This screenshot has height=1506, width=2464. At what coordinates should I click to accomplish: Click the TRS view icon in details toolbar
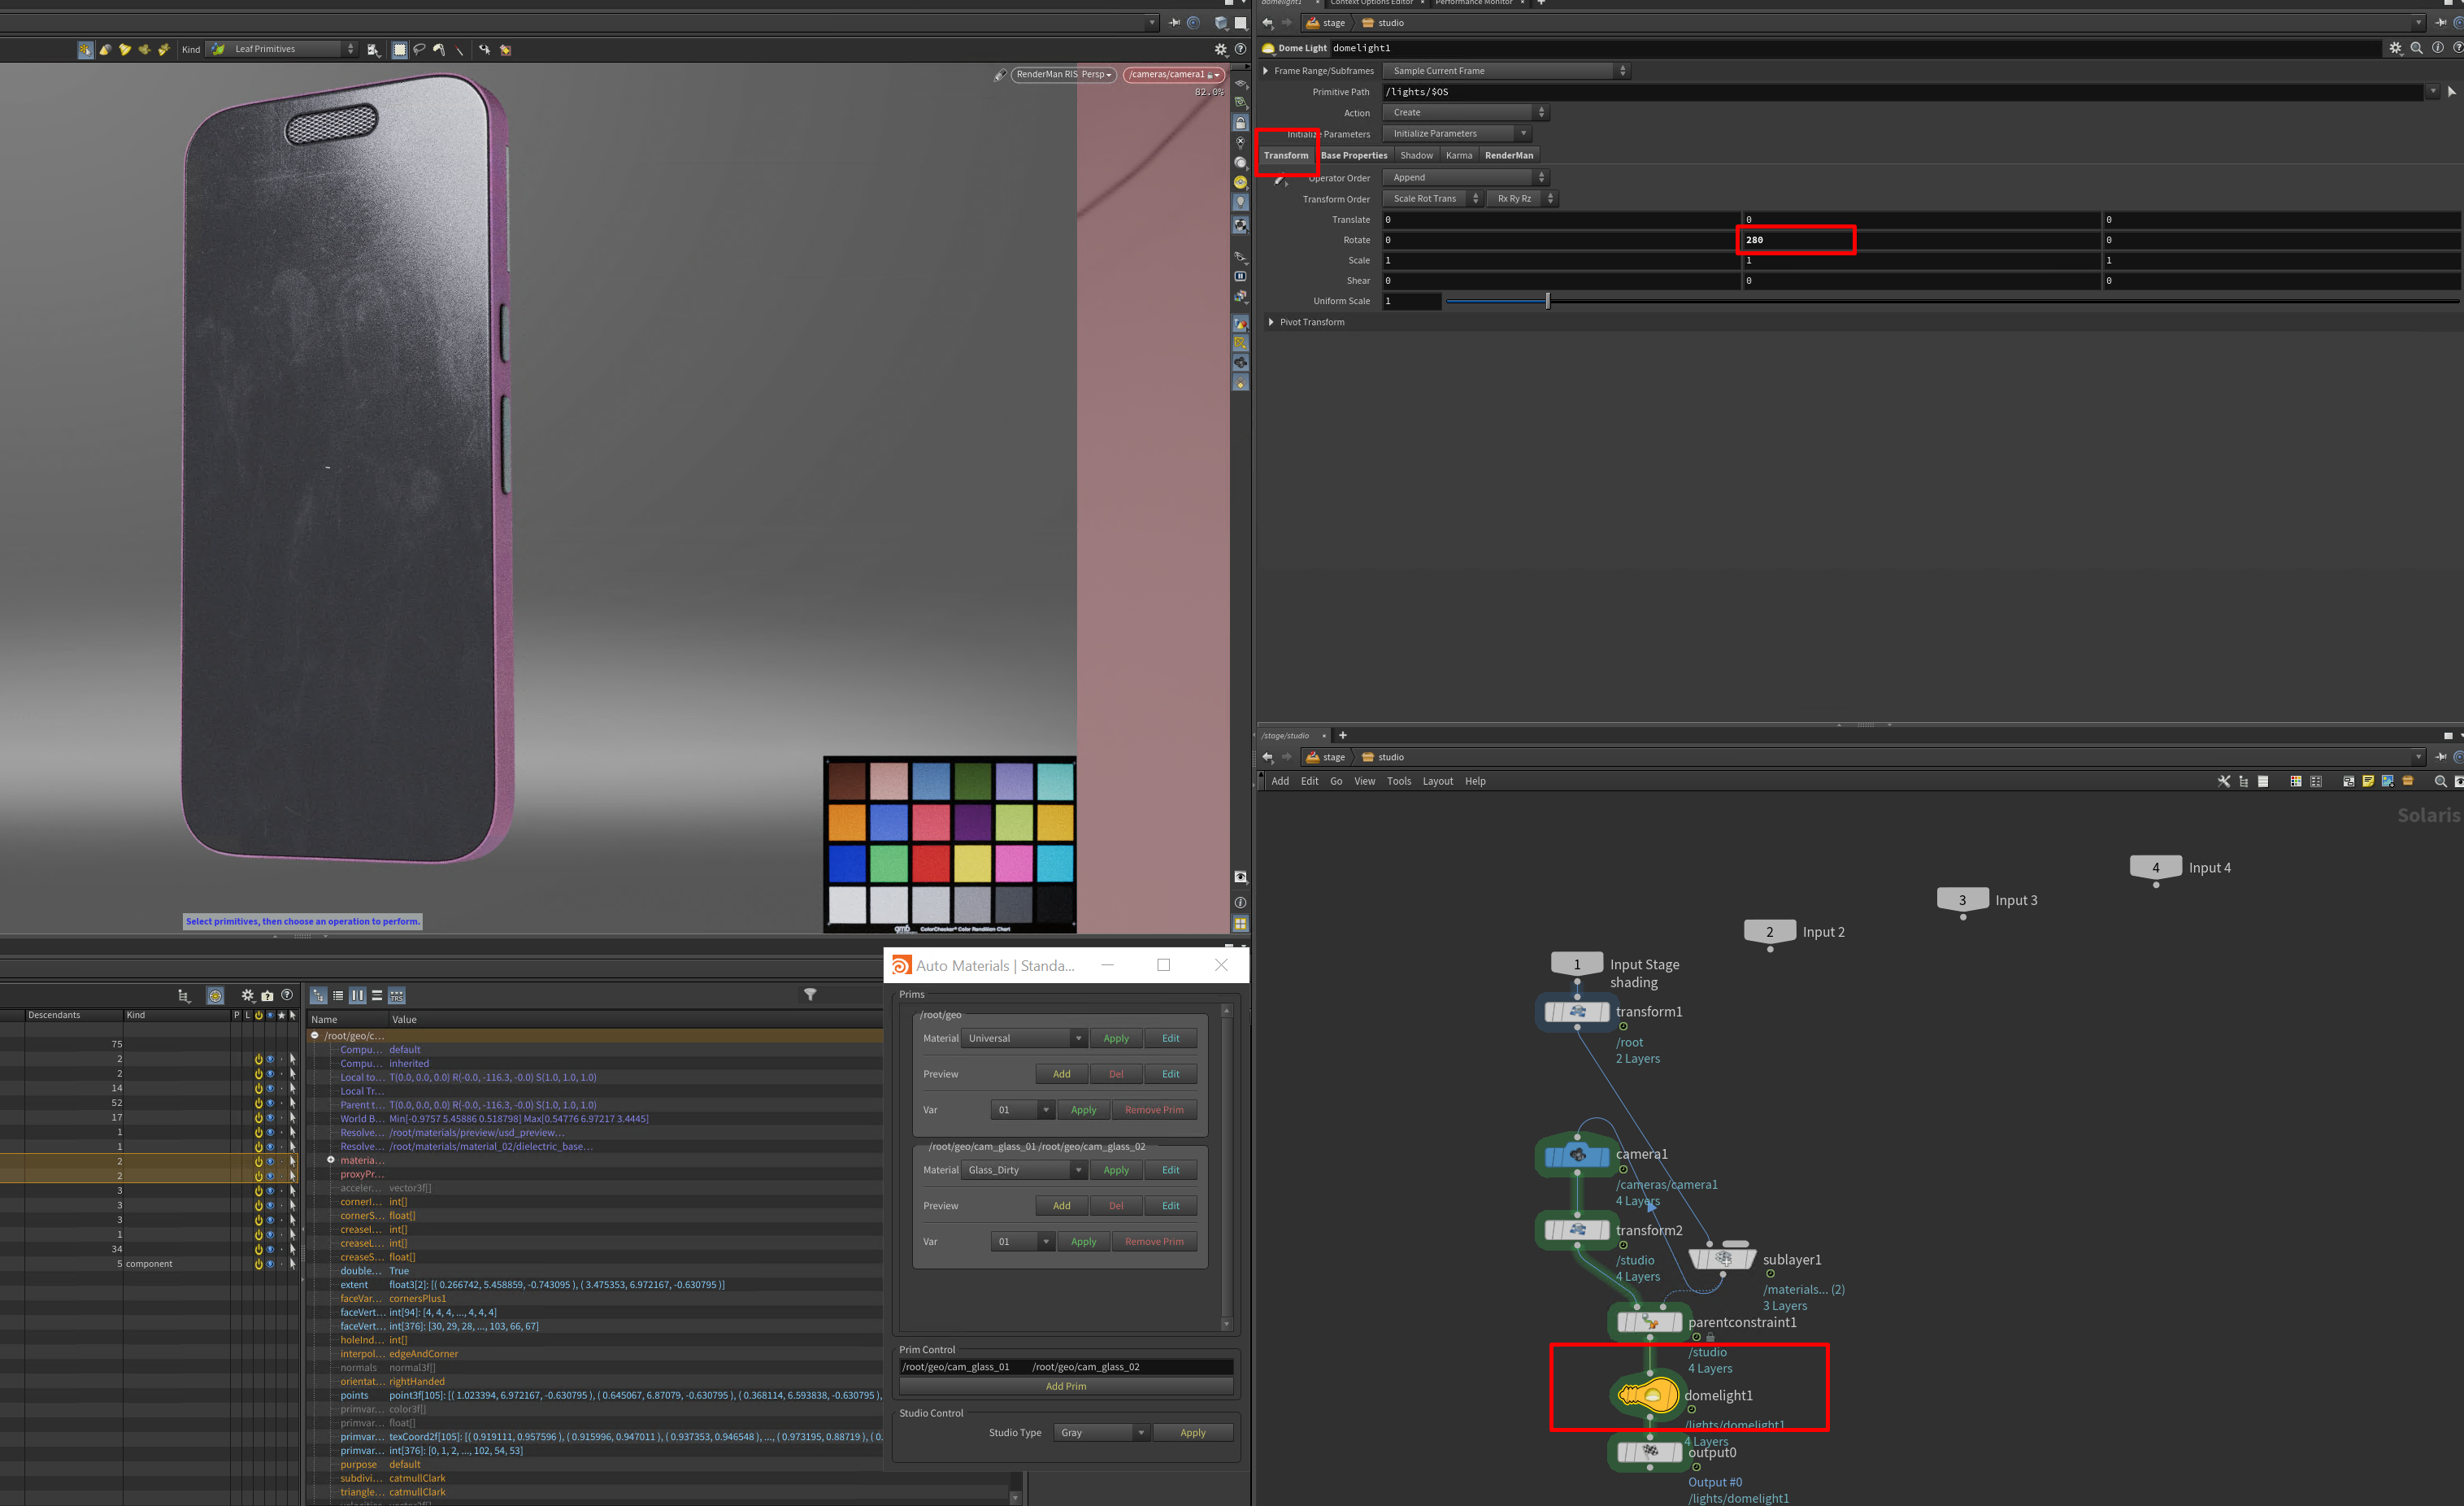(397, 995)
